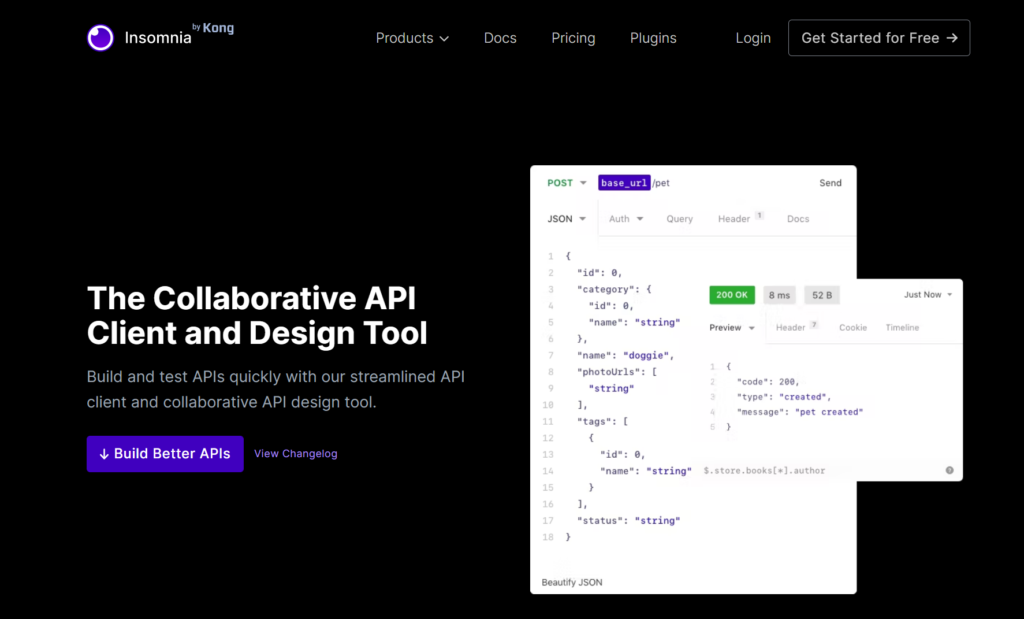This screenshot has width=1024, height=619.
Task: Open the Just Now history dropdown
Action: tap(928, 294)
